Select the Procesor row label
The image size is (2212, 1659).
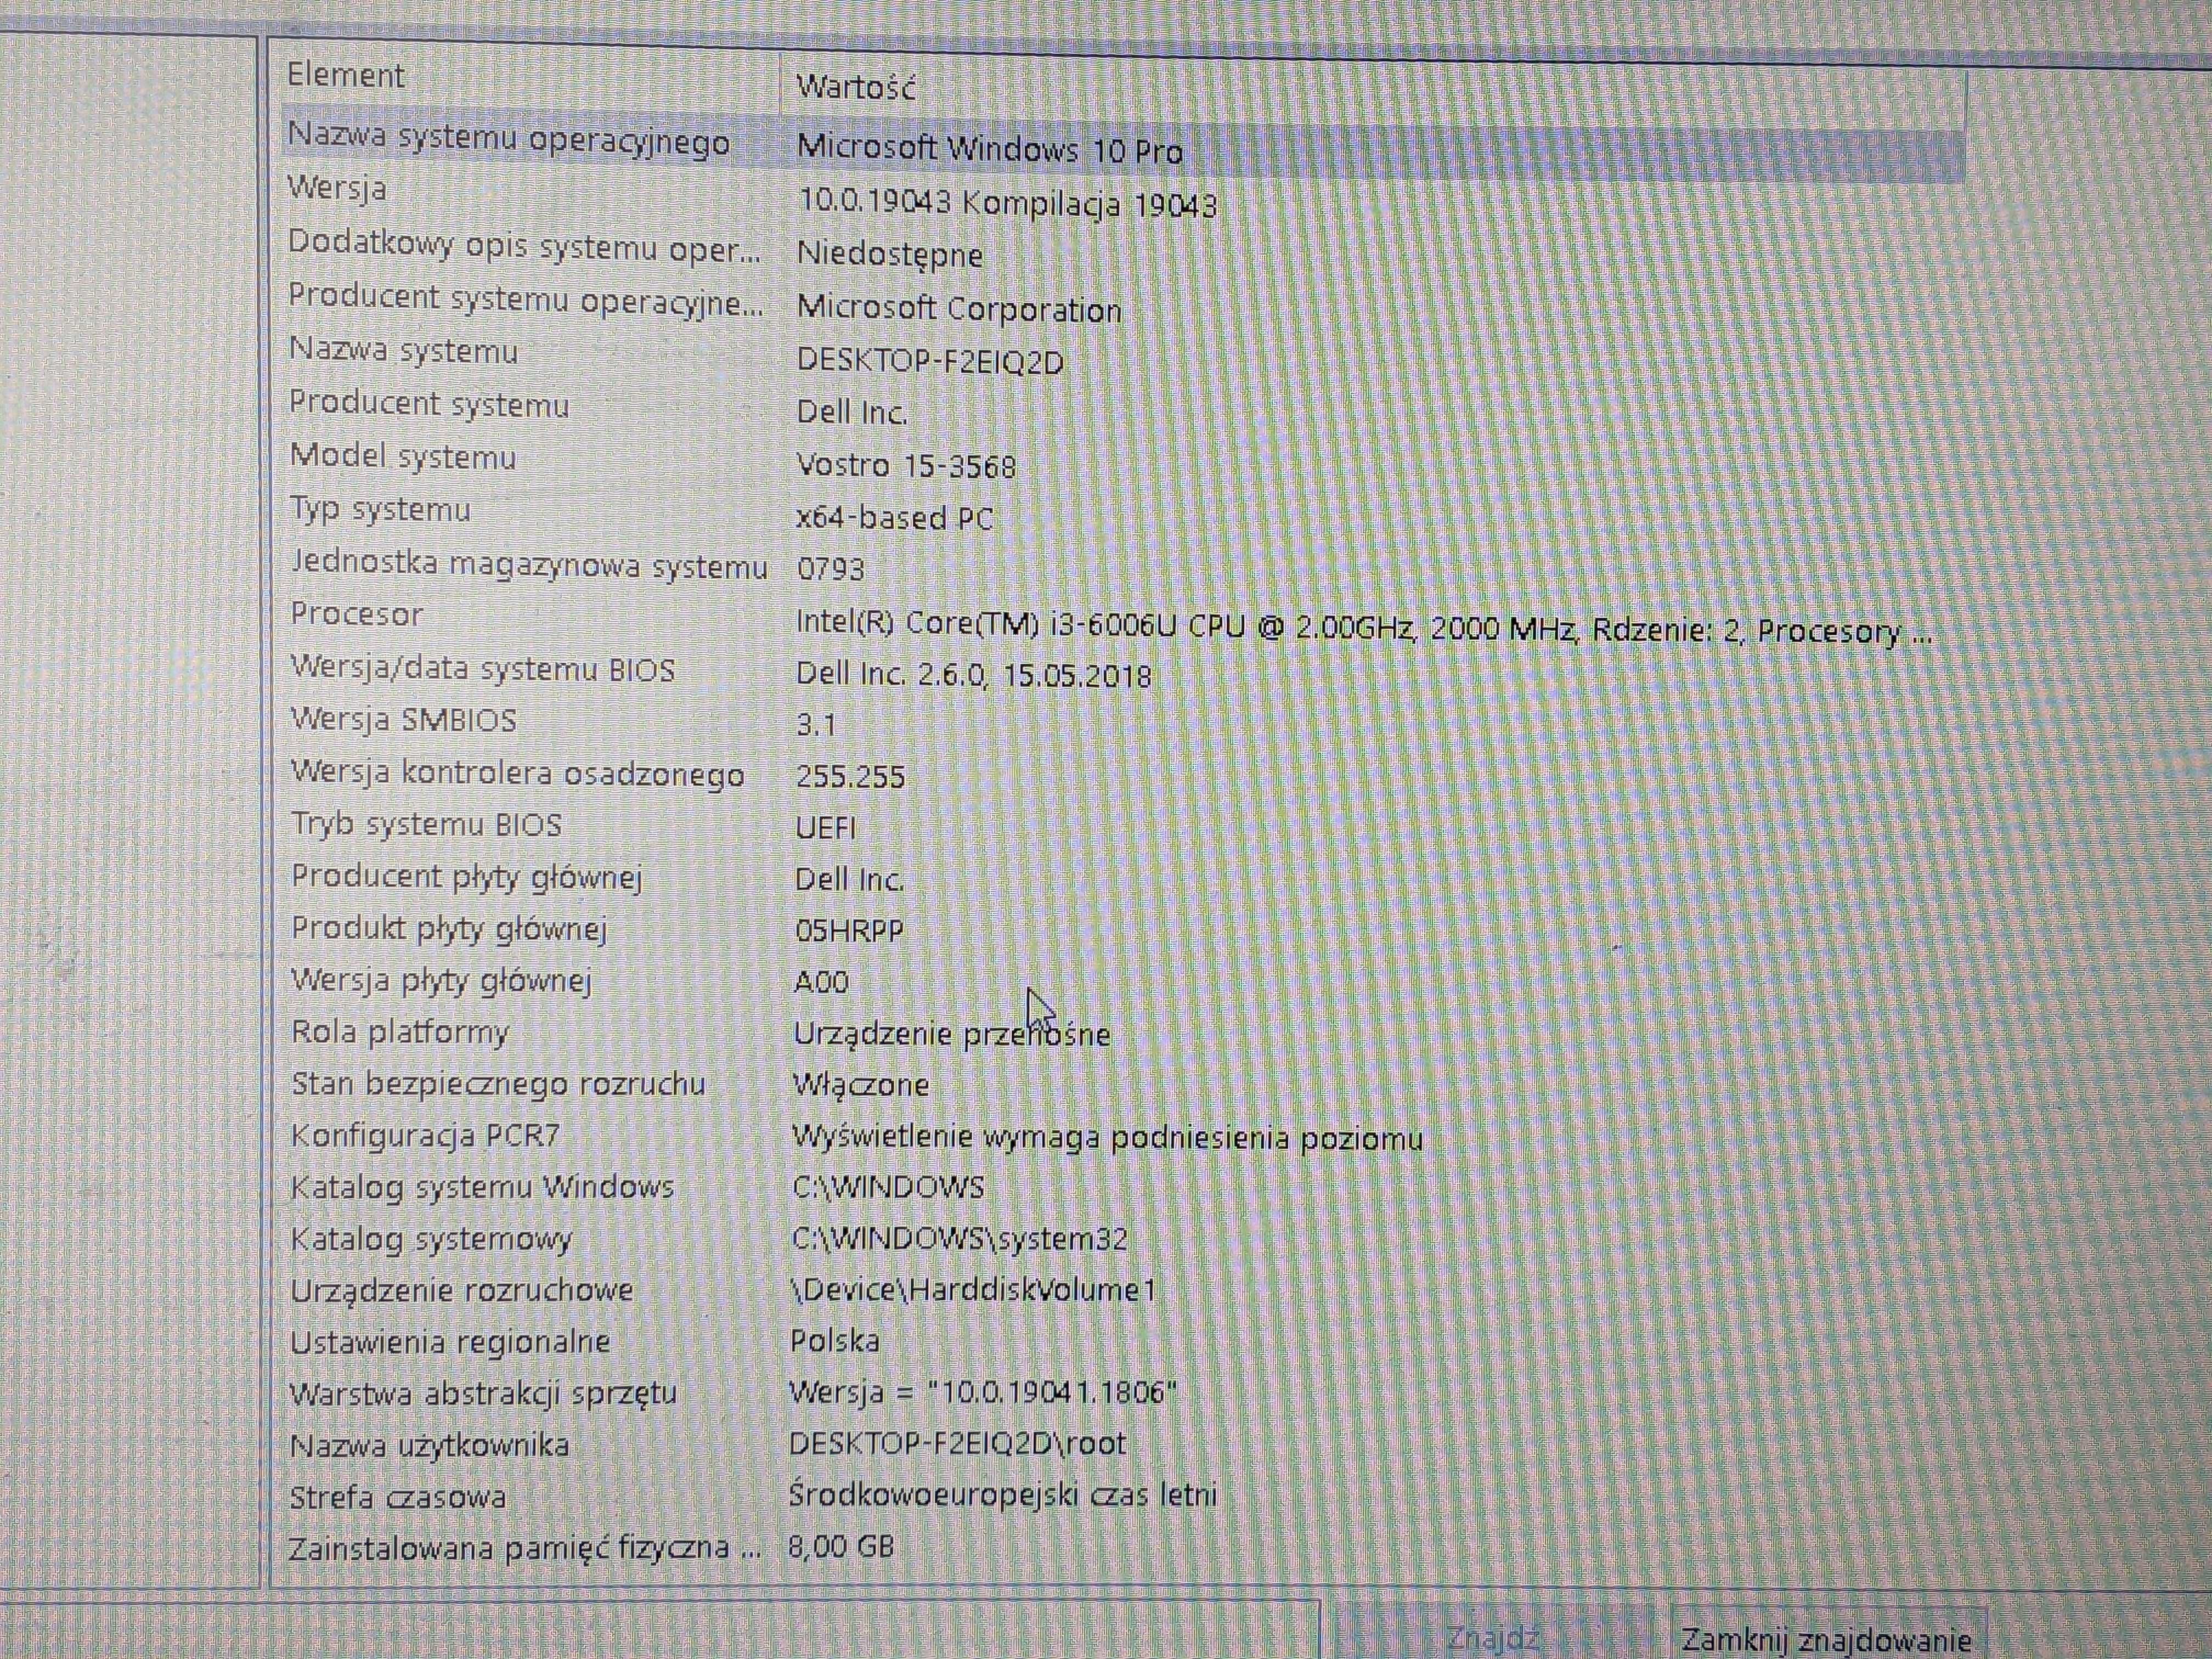[357, 614]
